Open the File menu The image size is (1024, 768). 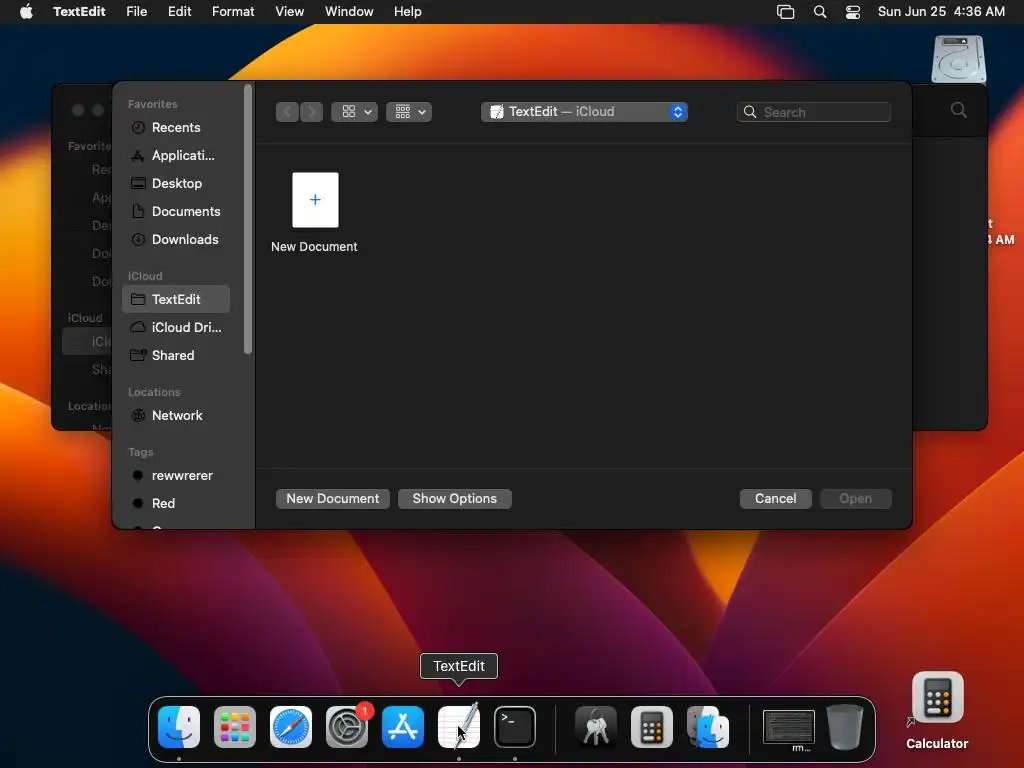136,11
